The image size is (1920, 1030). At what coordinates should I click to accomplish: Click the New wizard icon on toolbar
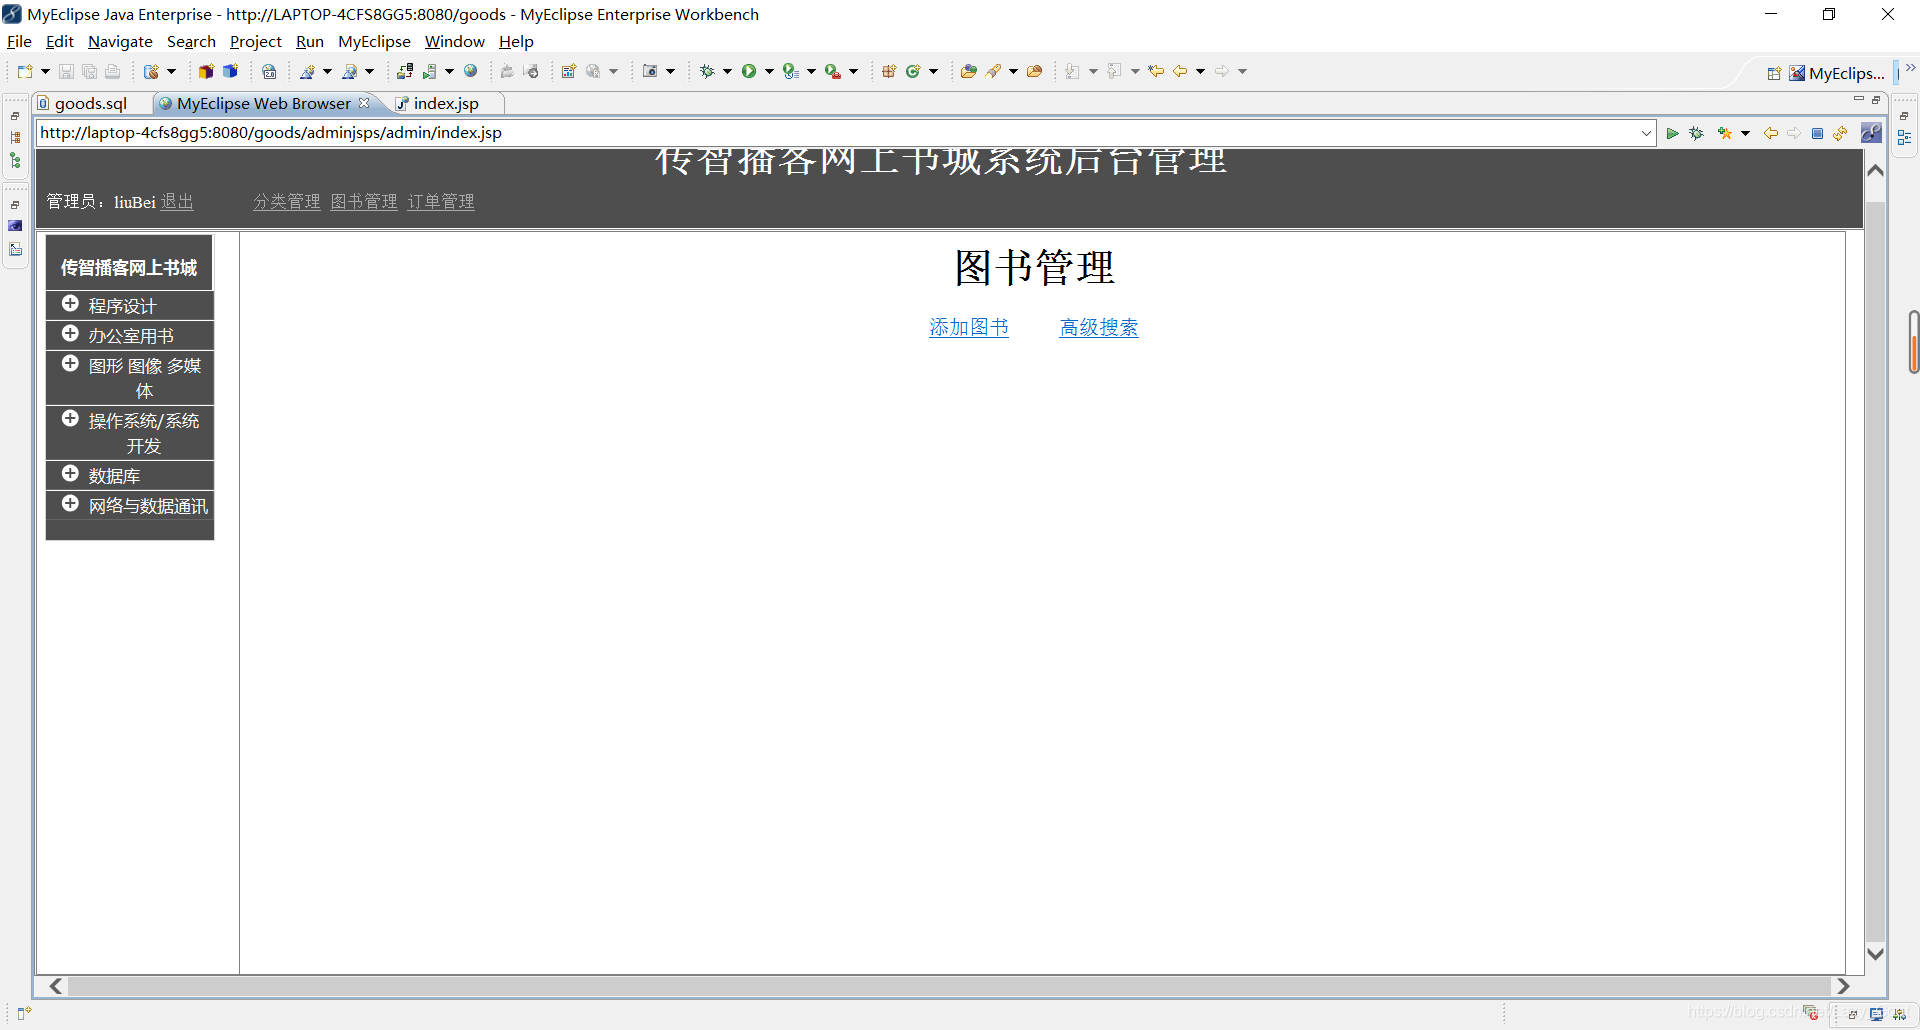point(26,71)
